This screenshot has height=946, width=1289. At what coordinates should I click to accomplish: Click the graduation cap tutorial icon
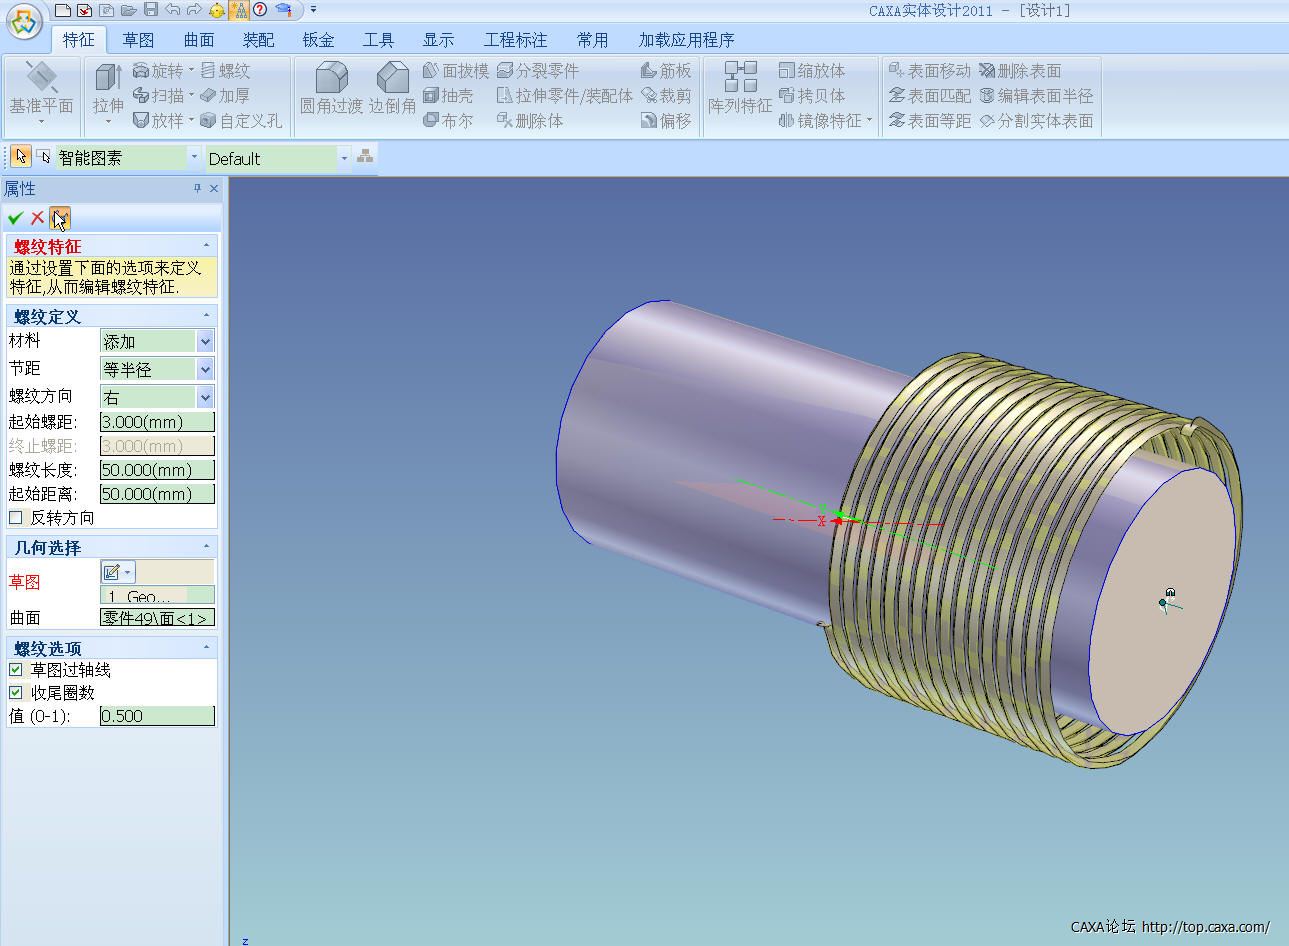point(284,10)
